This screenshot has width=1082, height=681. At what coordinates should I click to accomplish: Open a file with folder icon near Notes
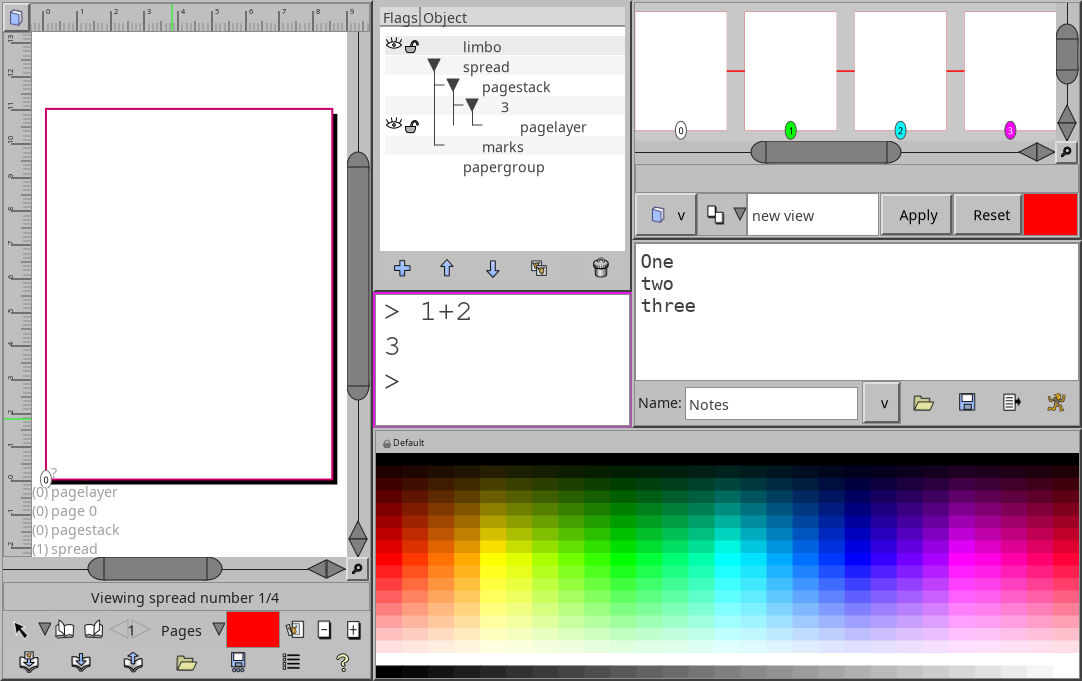pyautogui.click(x=923, y=402)
